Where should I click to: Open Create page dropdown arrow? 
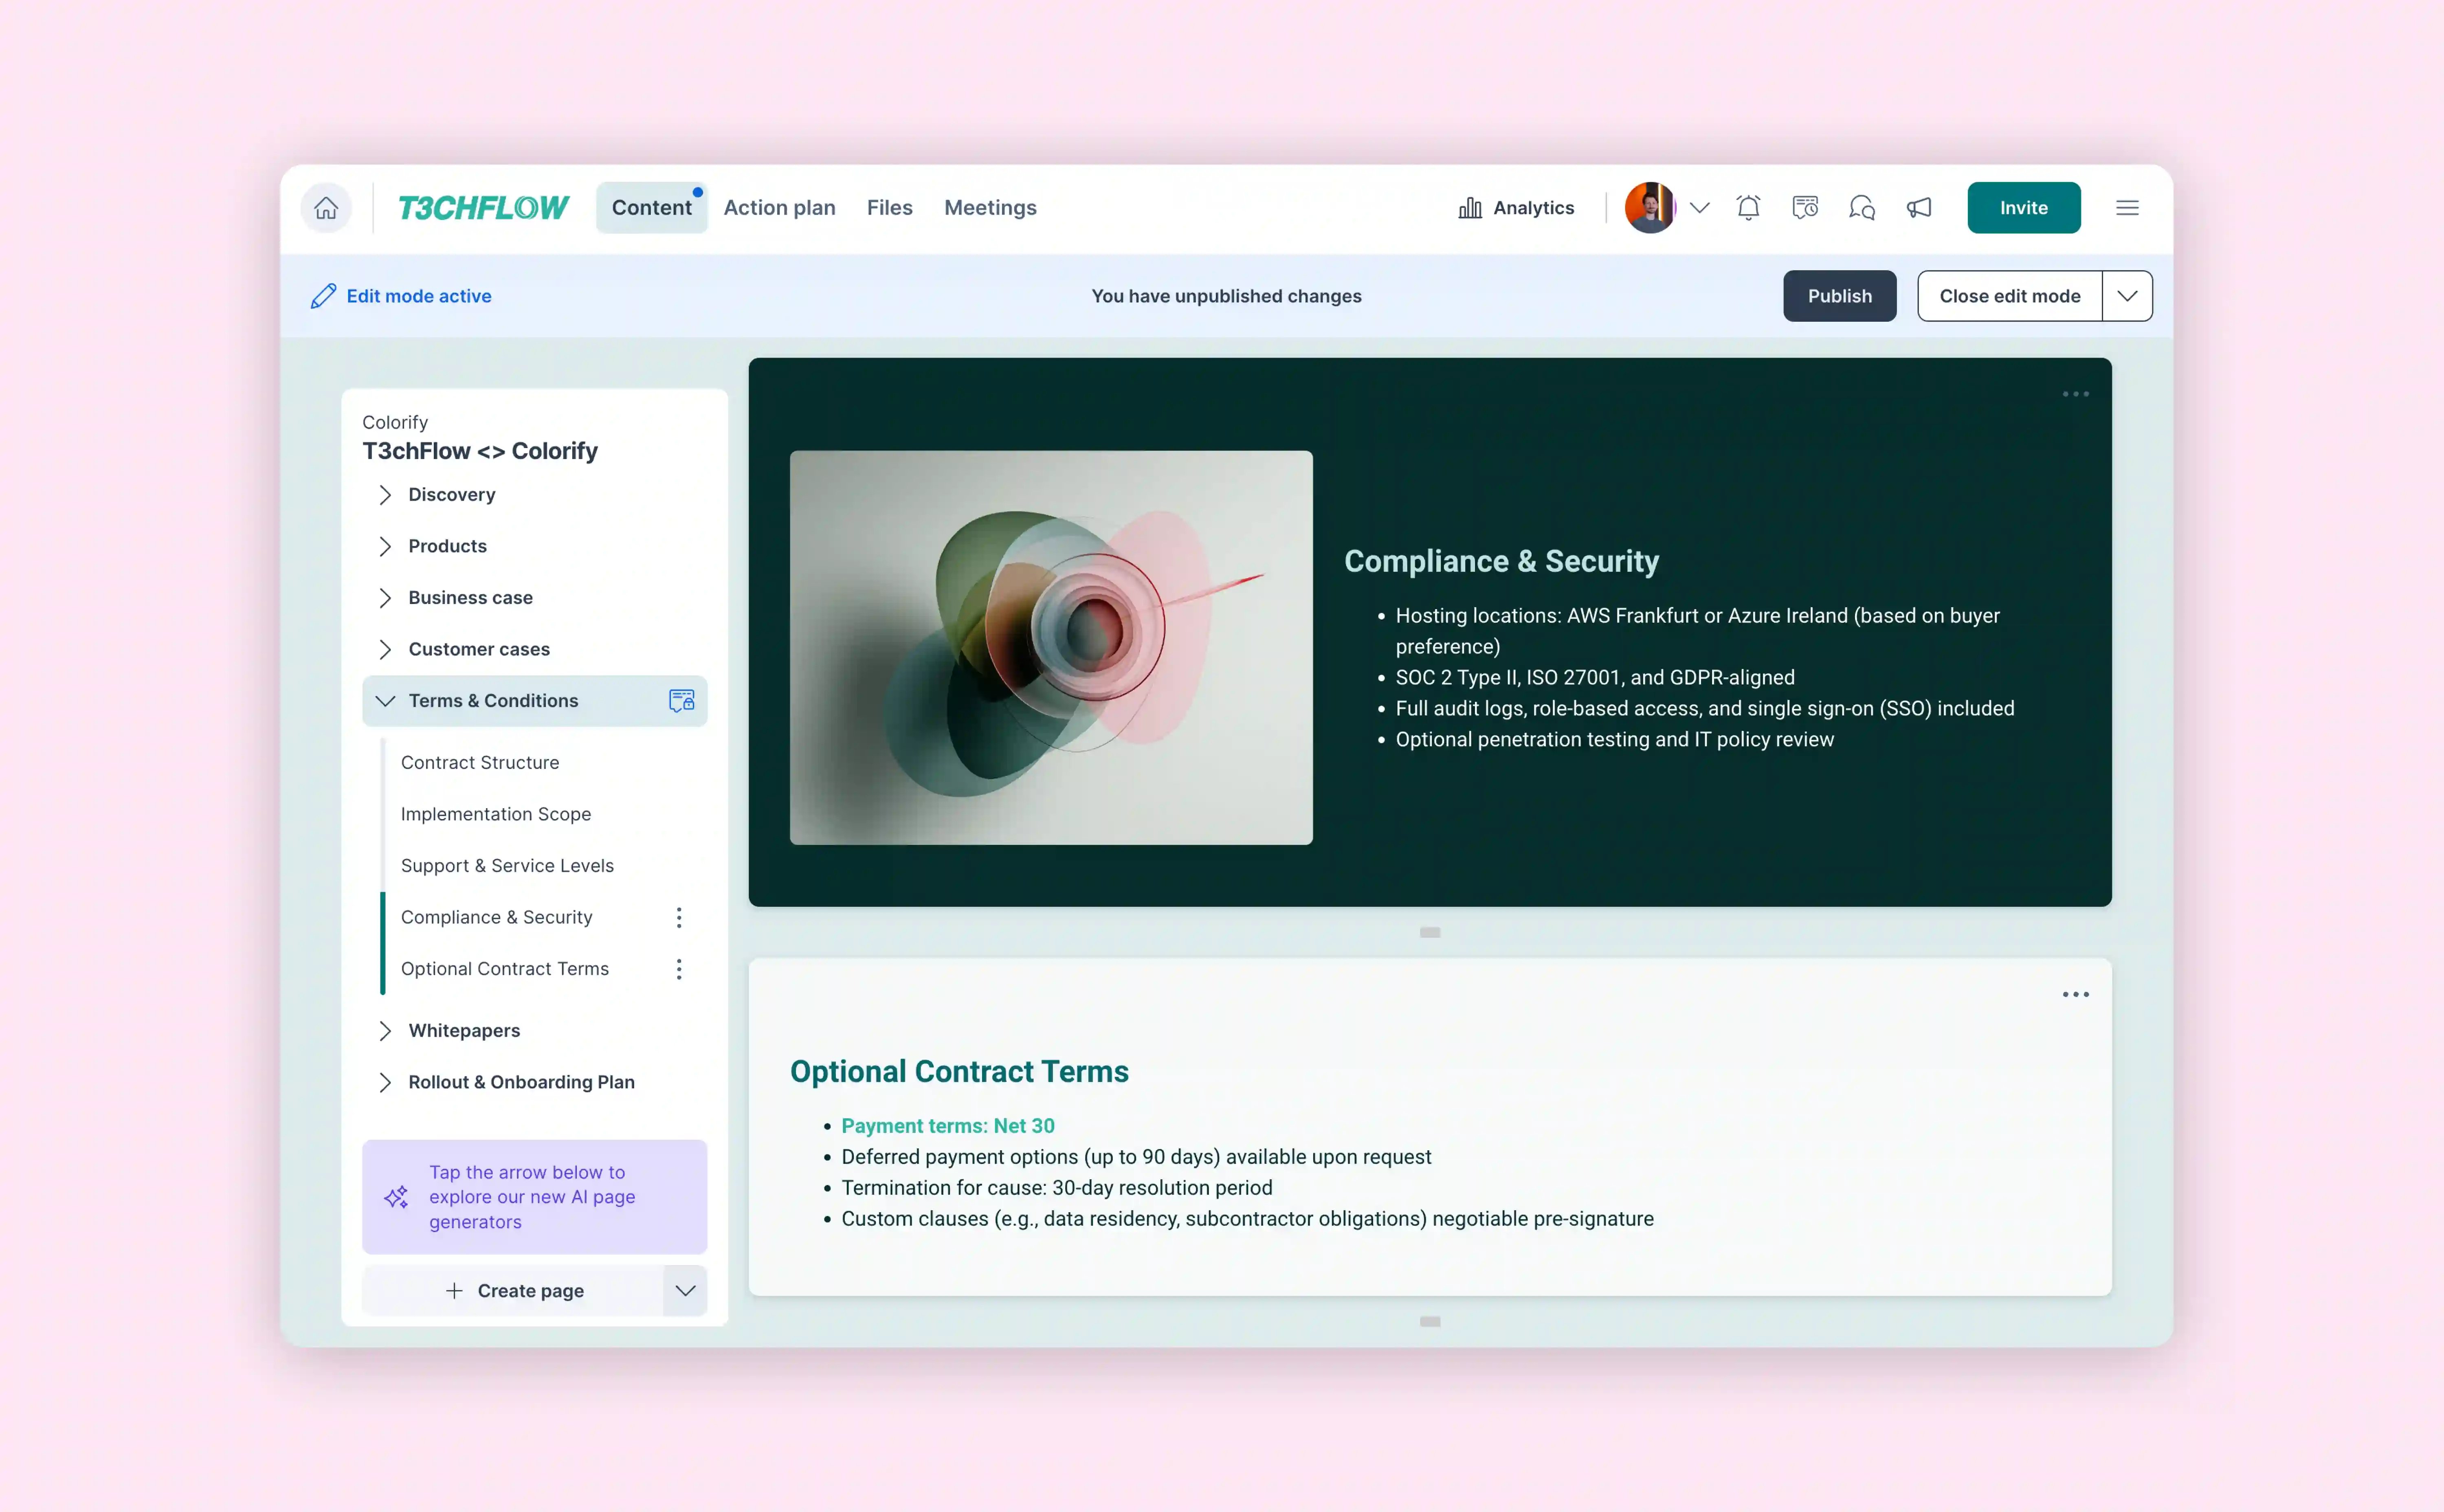click(685, 1291)
